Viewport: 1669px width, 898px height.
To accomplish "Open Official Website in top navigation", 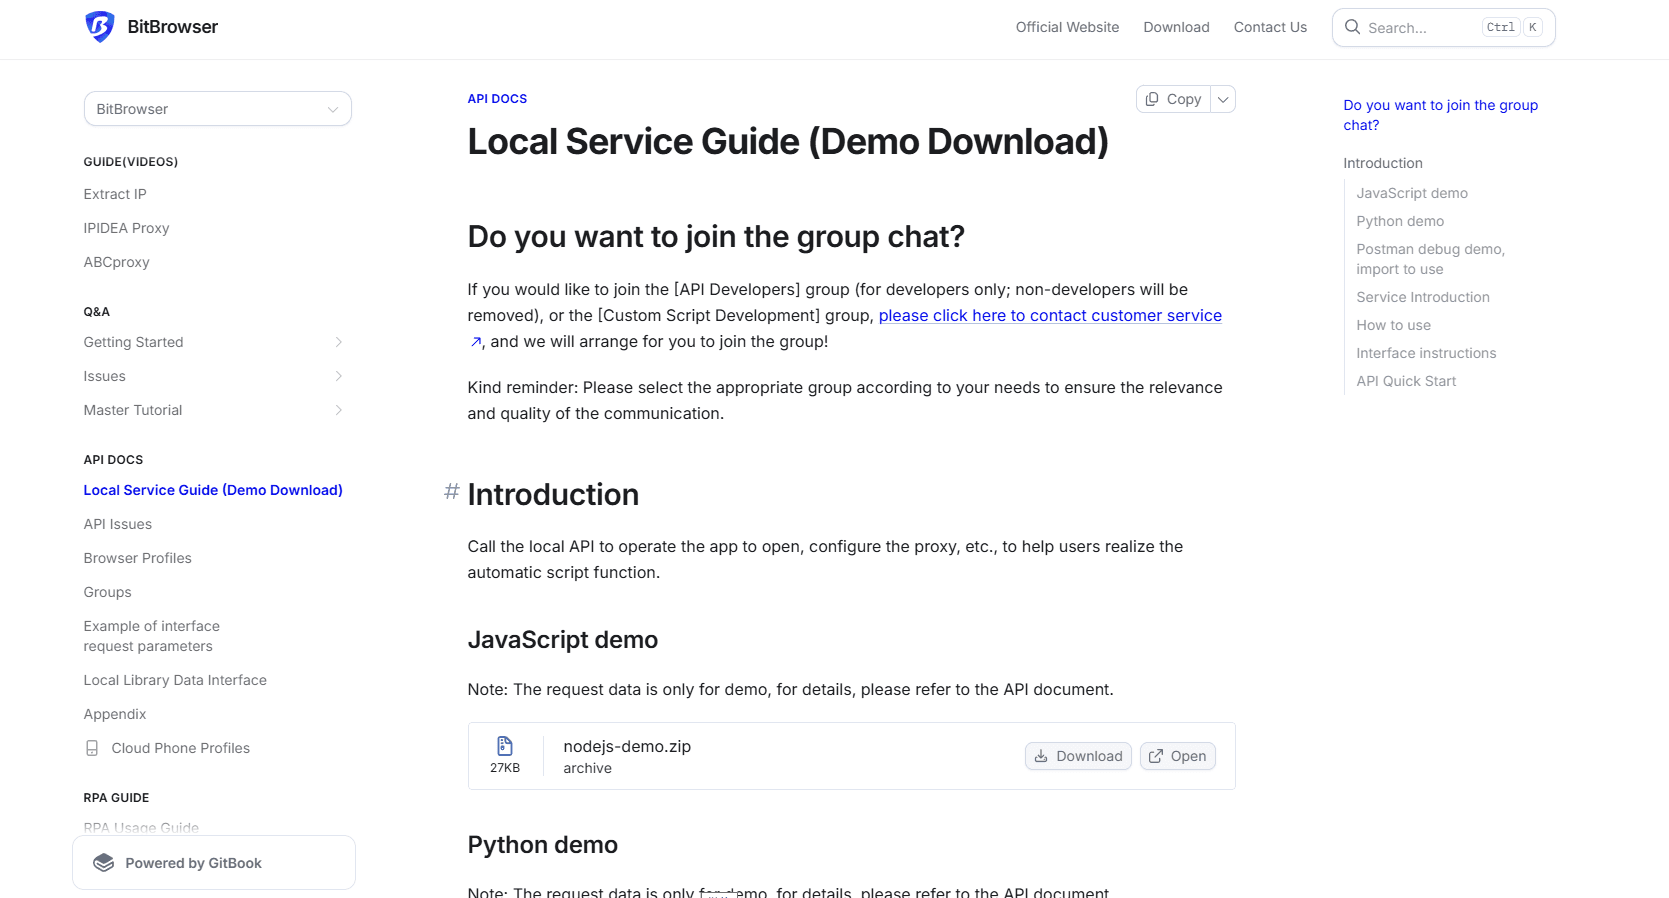I will (1067, 27).
